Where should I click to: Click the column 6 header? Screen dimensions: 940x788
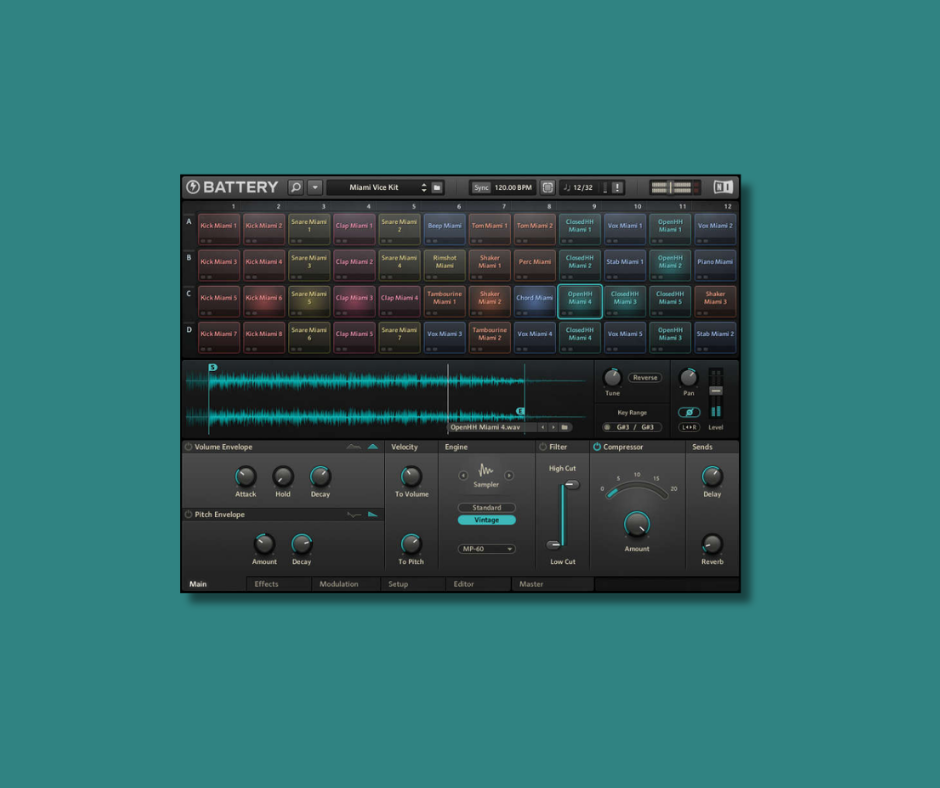[x=459, y=206]
